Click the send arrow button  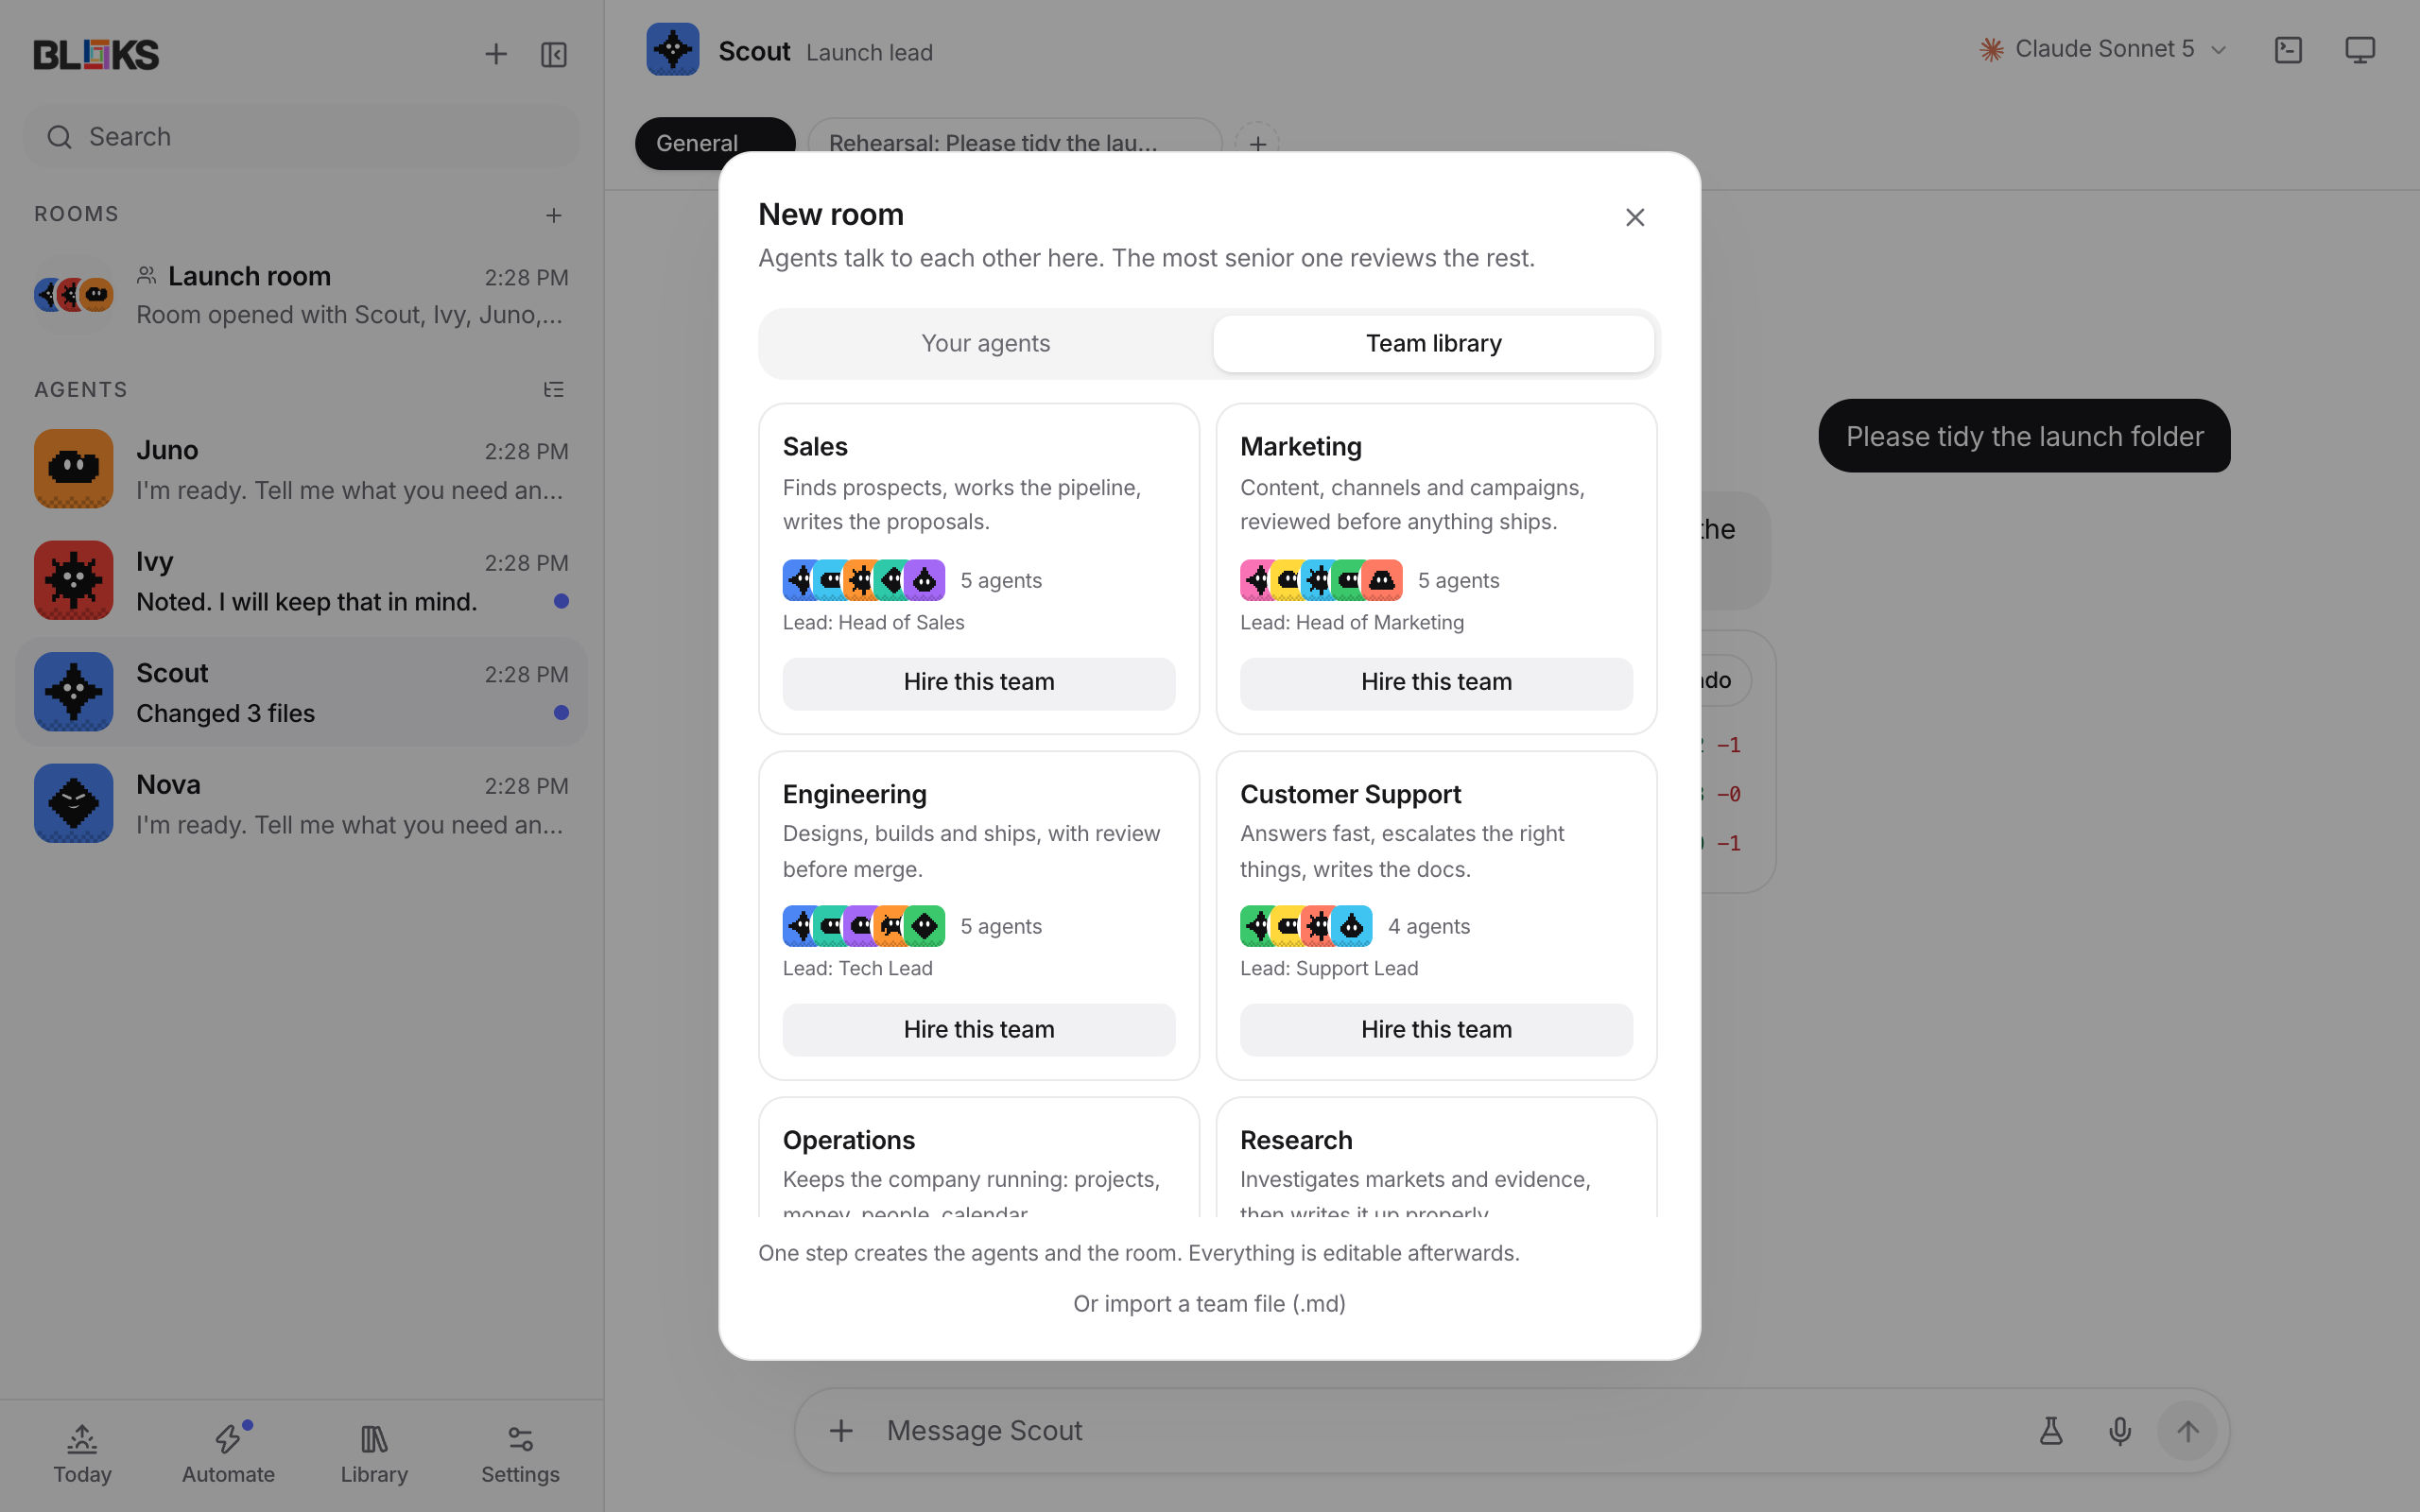(2188, 1431)
